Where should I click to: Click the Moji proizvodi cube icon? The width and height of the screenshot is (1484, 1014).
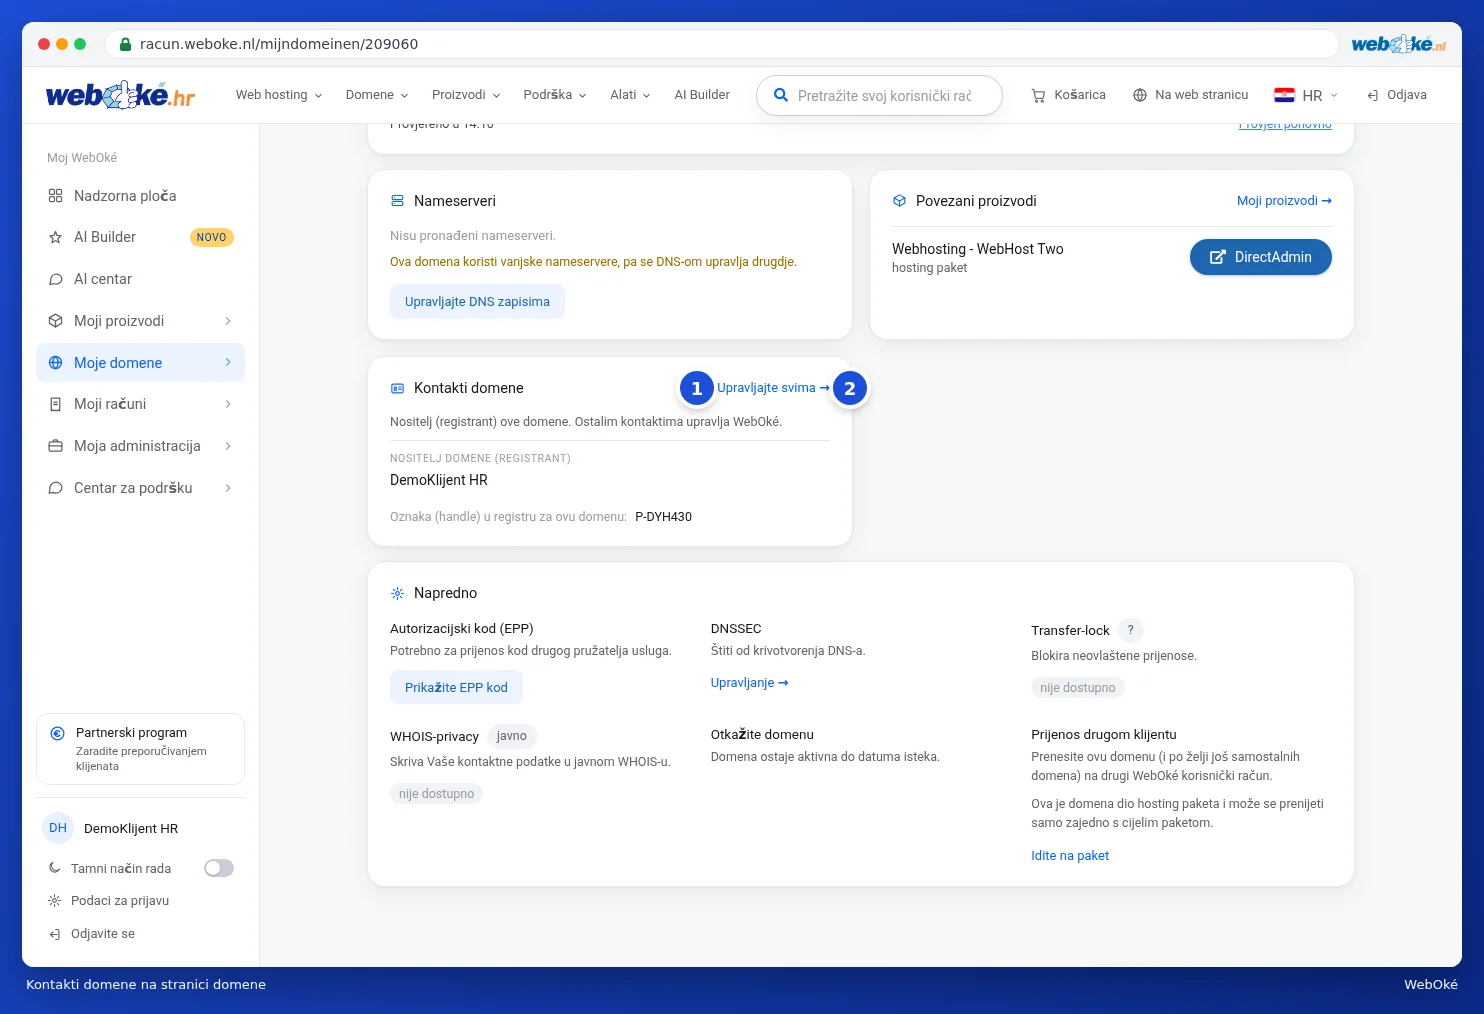click(55, 321)
